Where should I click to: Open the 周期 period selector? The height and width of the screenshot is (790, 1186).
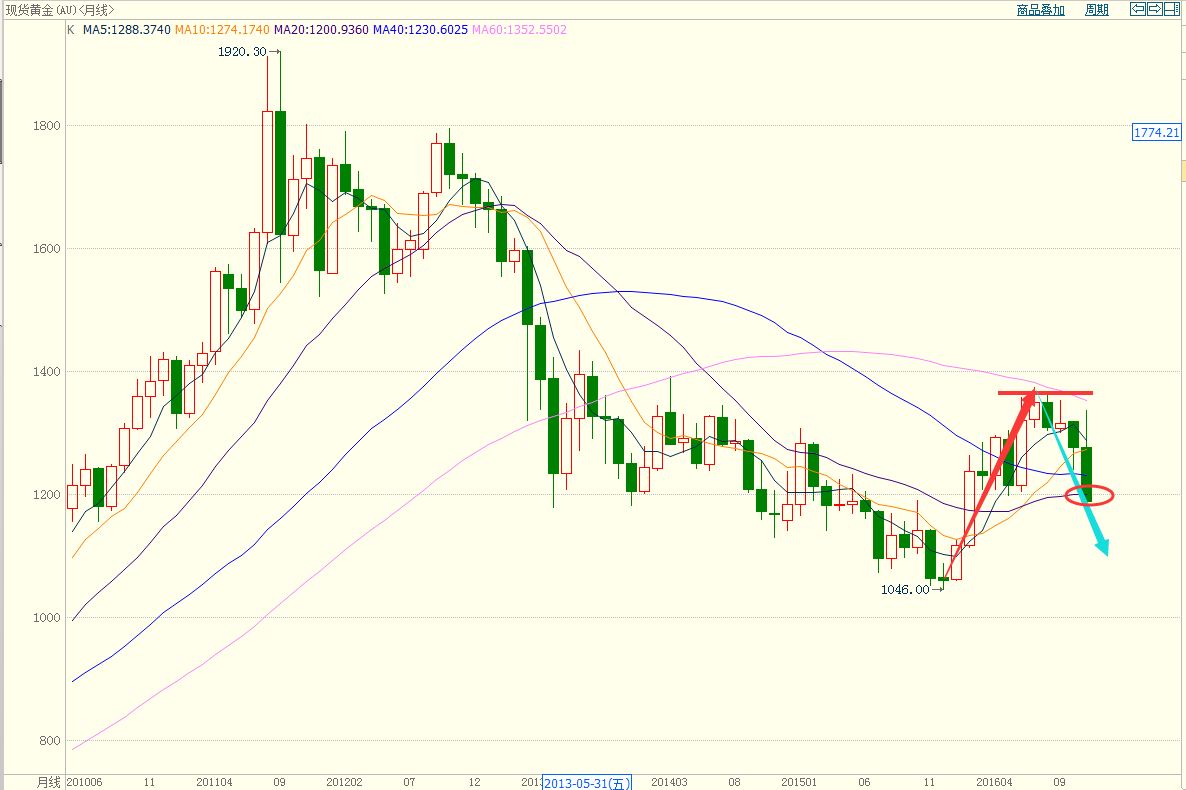(x=1096, y=10)
